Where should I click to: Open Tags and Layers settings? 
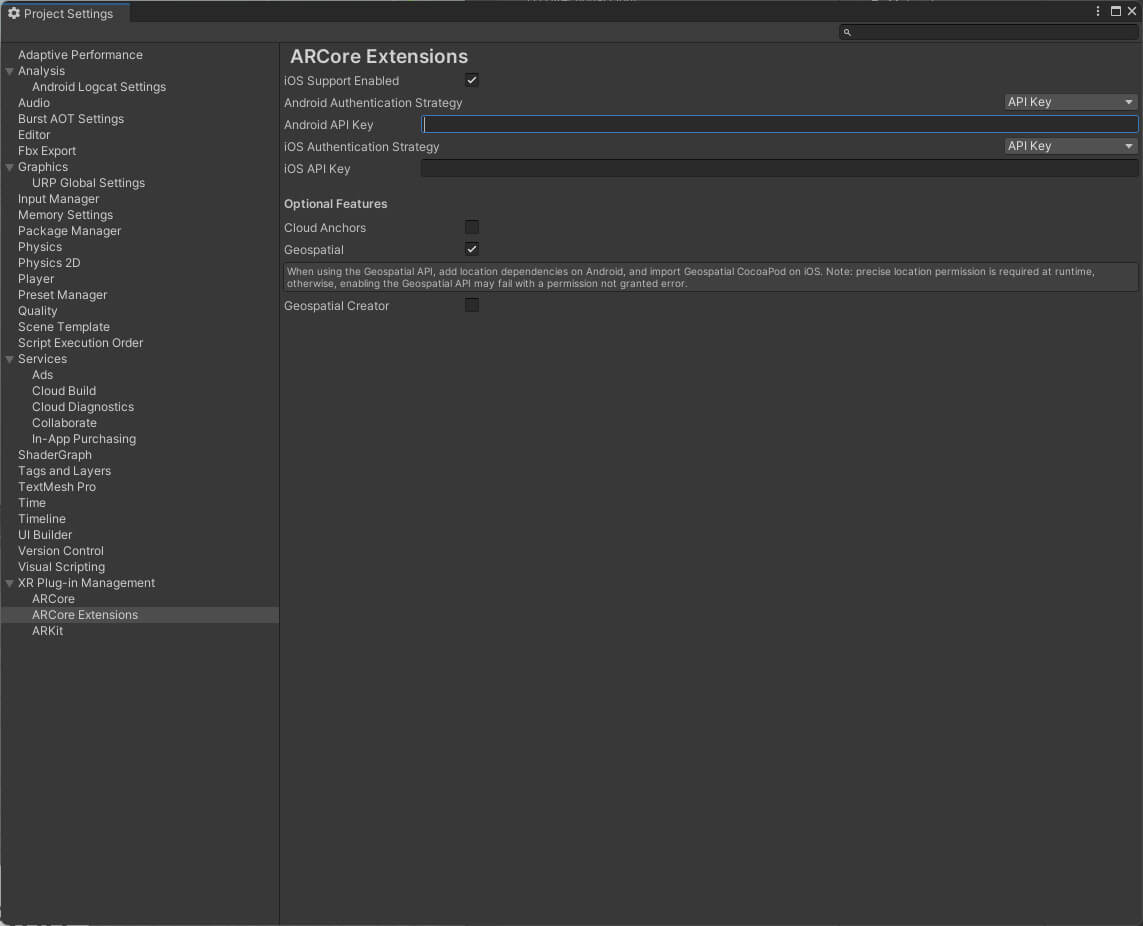pyautogui.click(x=64, y=472)
